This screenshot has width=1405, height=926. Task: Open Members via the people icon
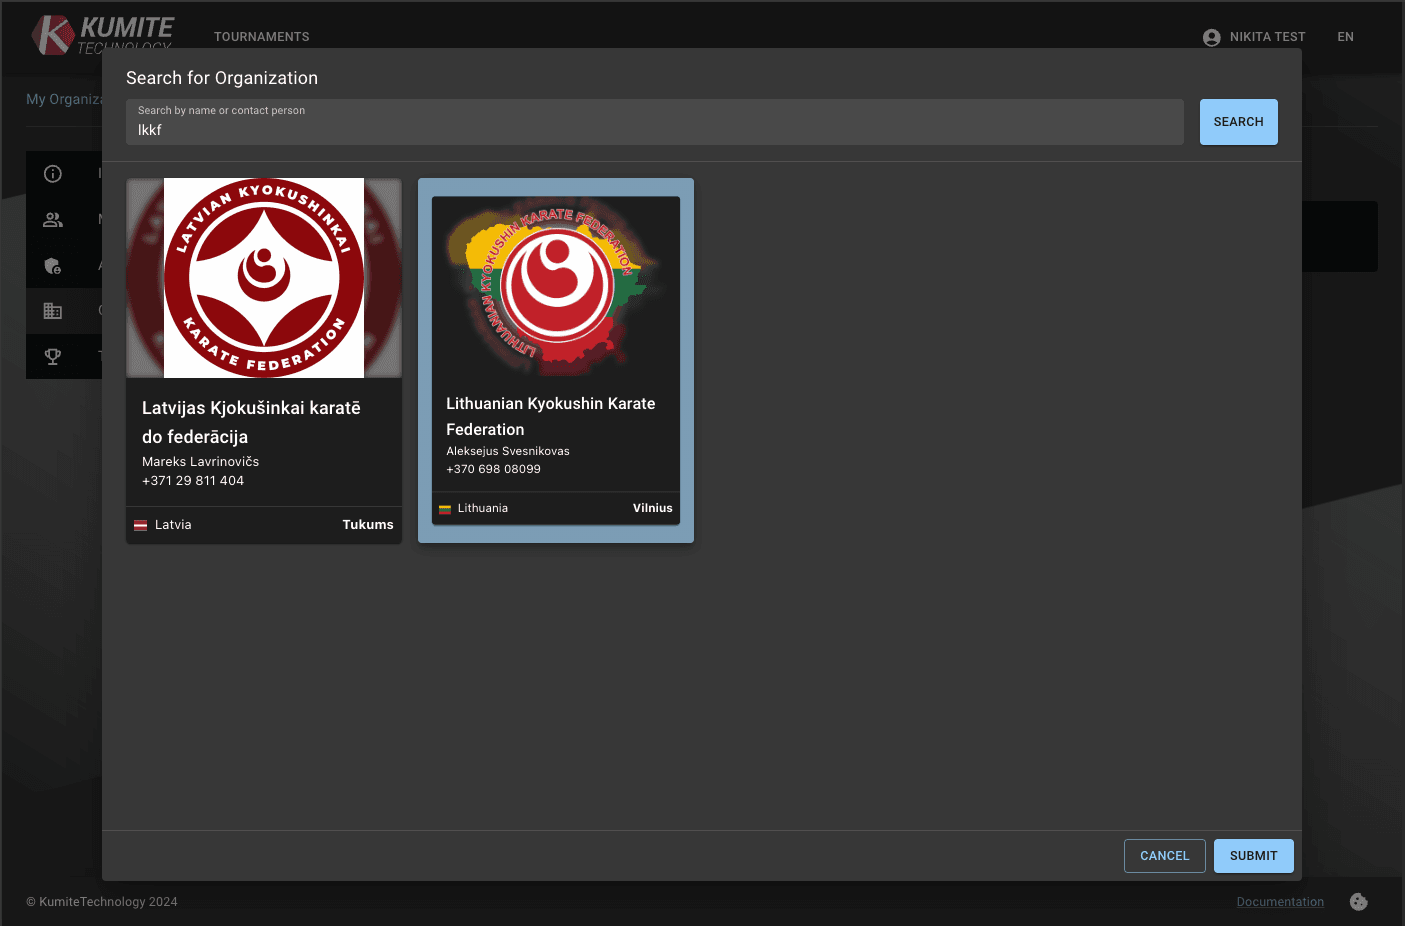[x=52, y=219]
